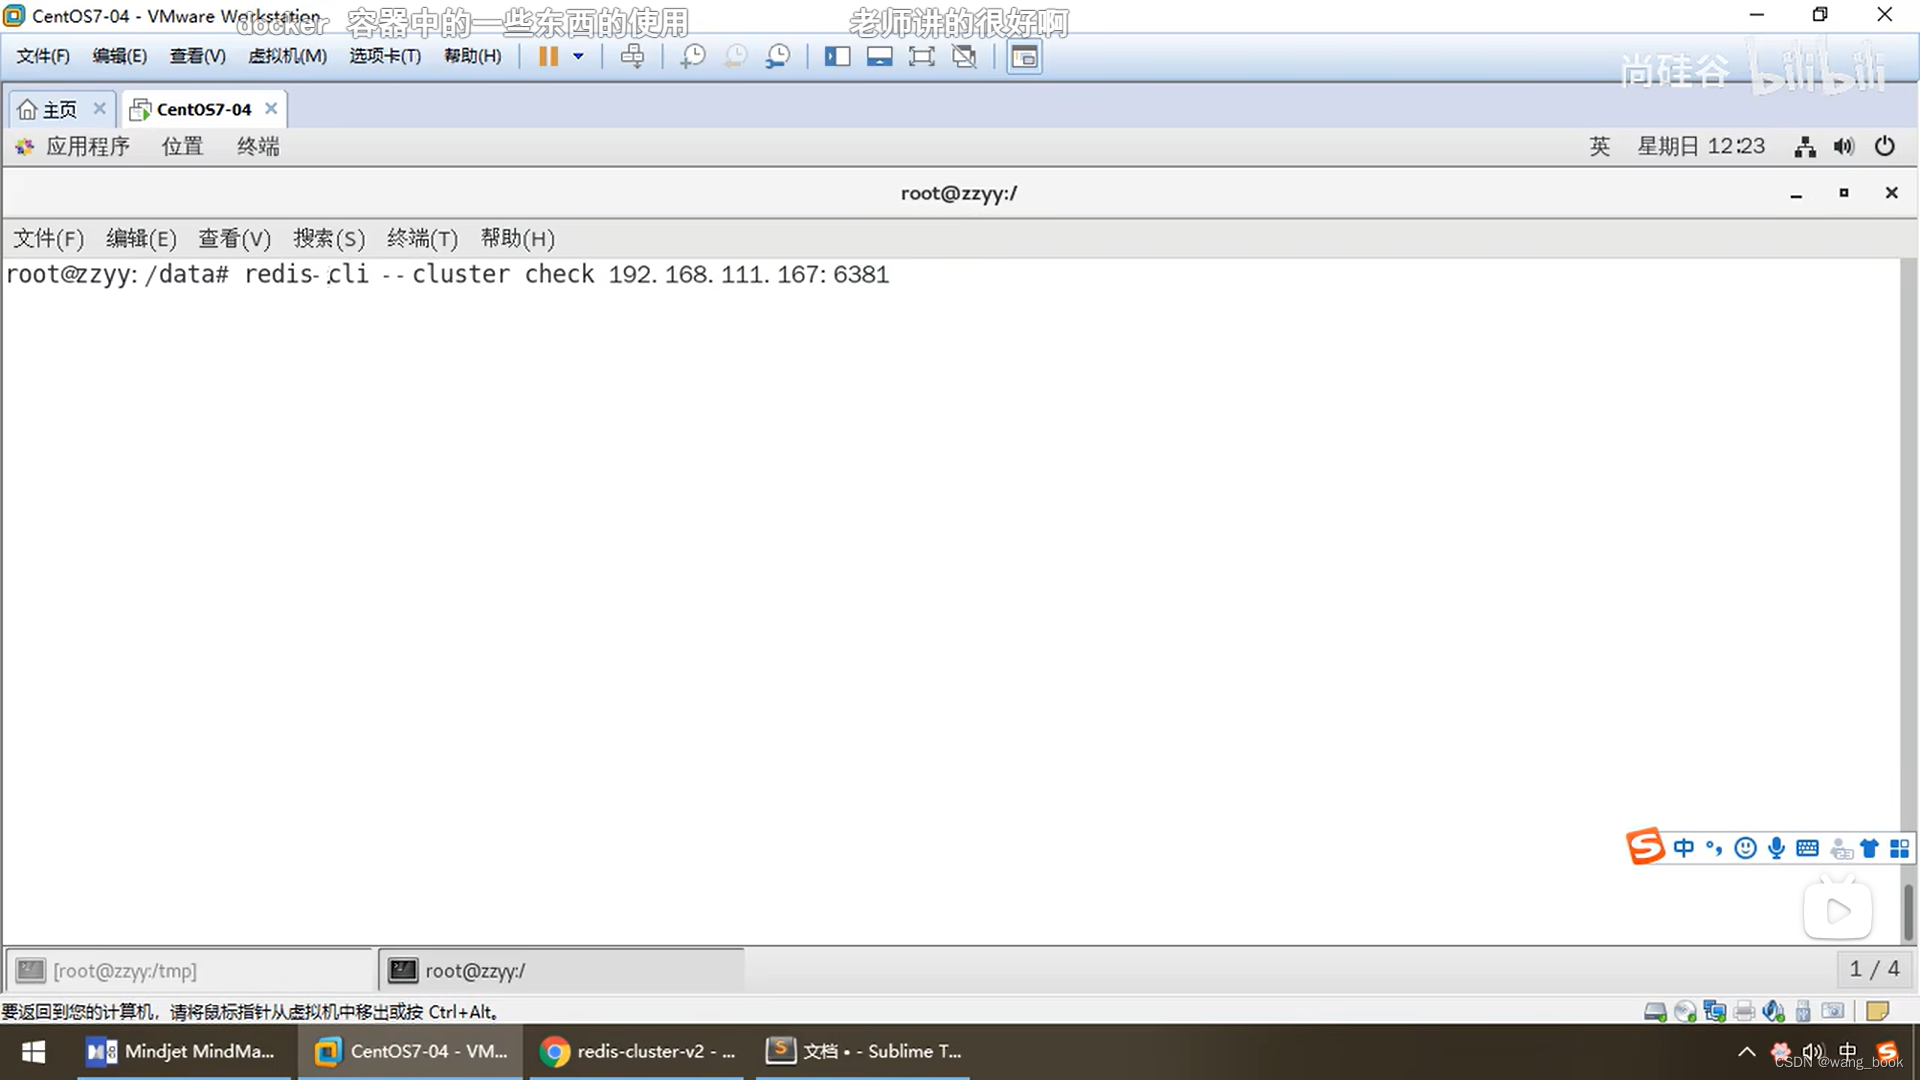The image size is (1920, 1080).
Task: Expand the 应用程序 applications menu
Action: 86,146
